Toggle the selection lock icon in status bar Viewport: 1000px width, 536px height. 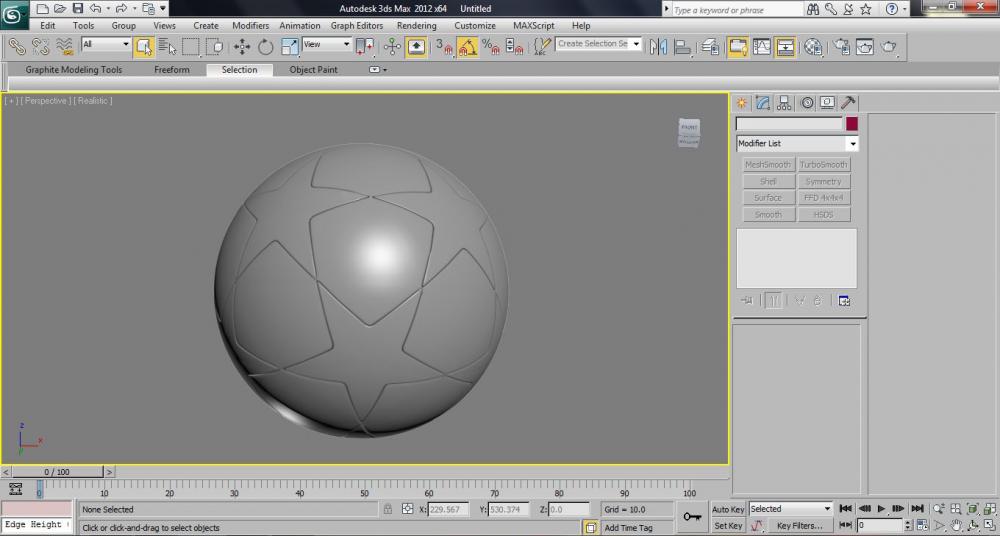(x=387, y=509)
